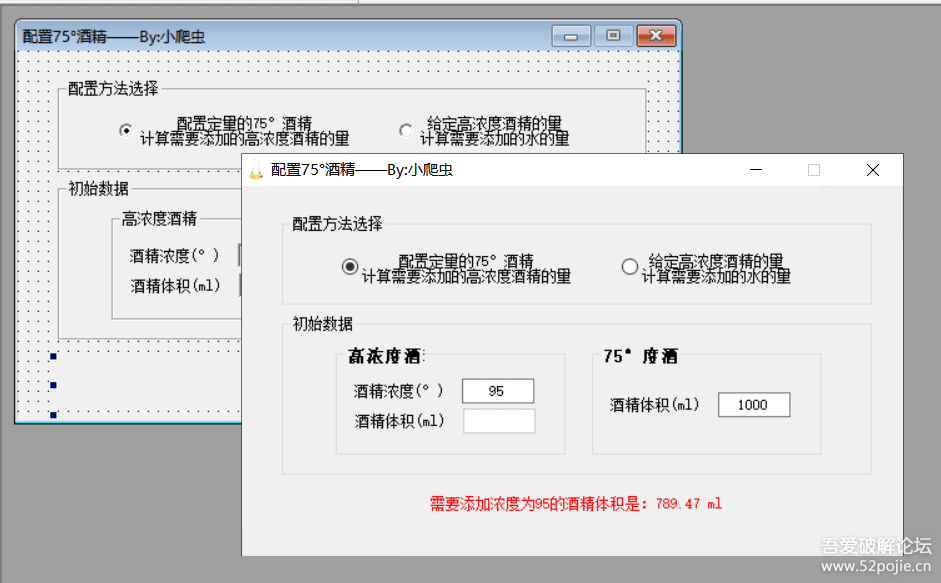Click the empty 酒精体积 field under 高浓度酒
941x583 pixels.
(x=499, y=421)
